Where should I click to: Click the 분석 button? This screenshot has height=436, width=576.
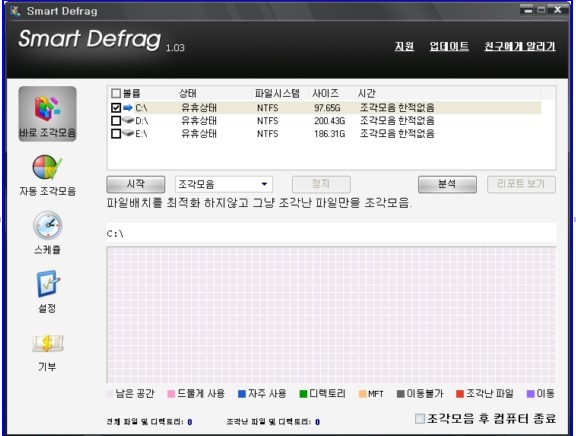tap(447, 184)
